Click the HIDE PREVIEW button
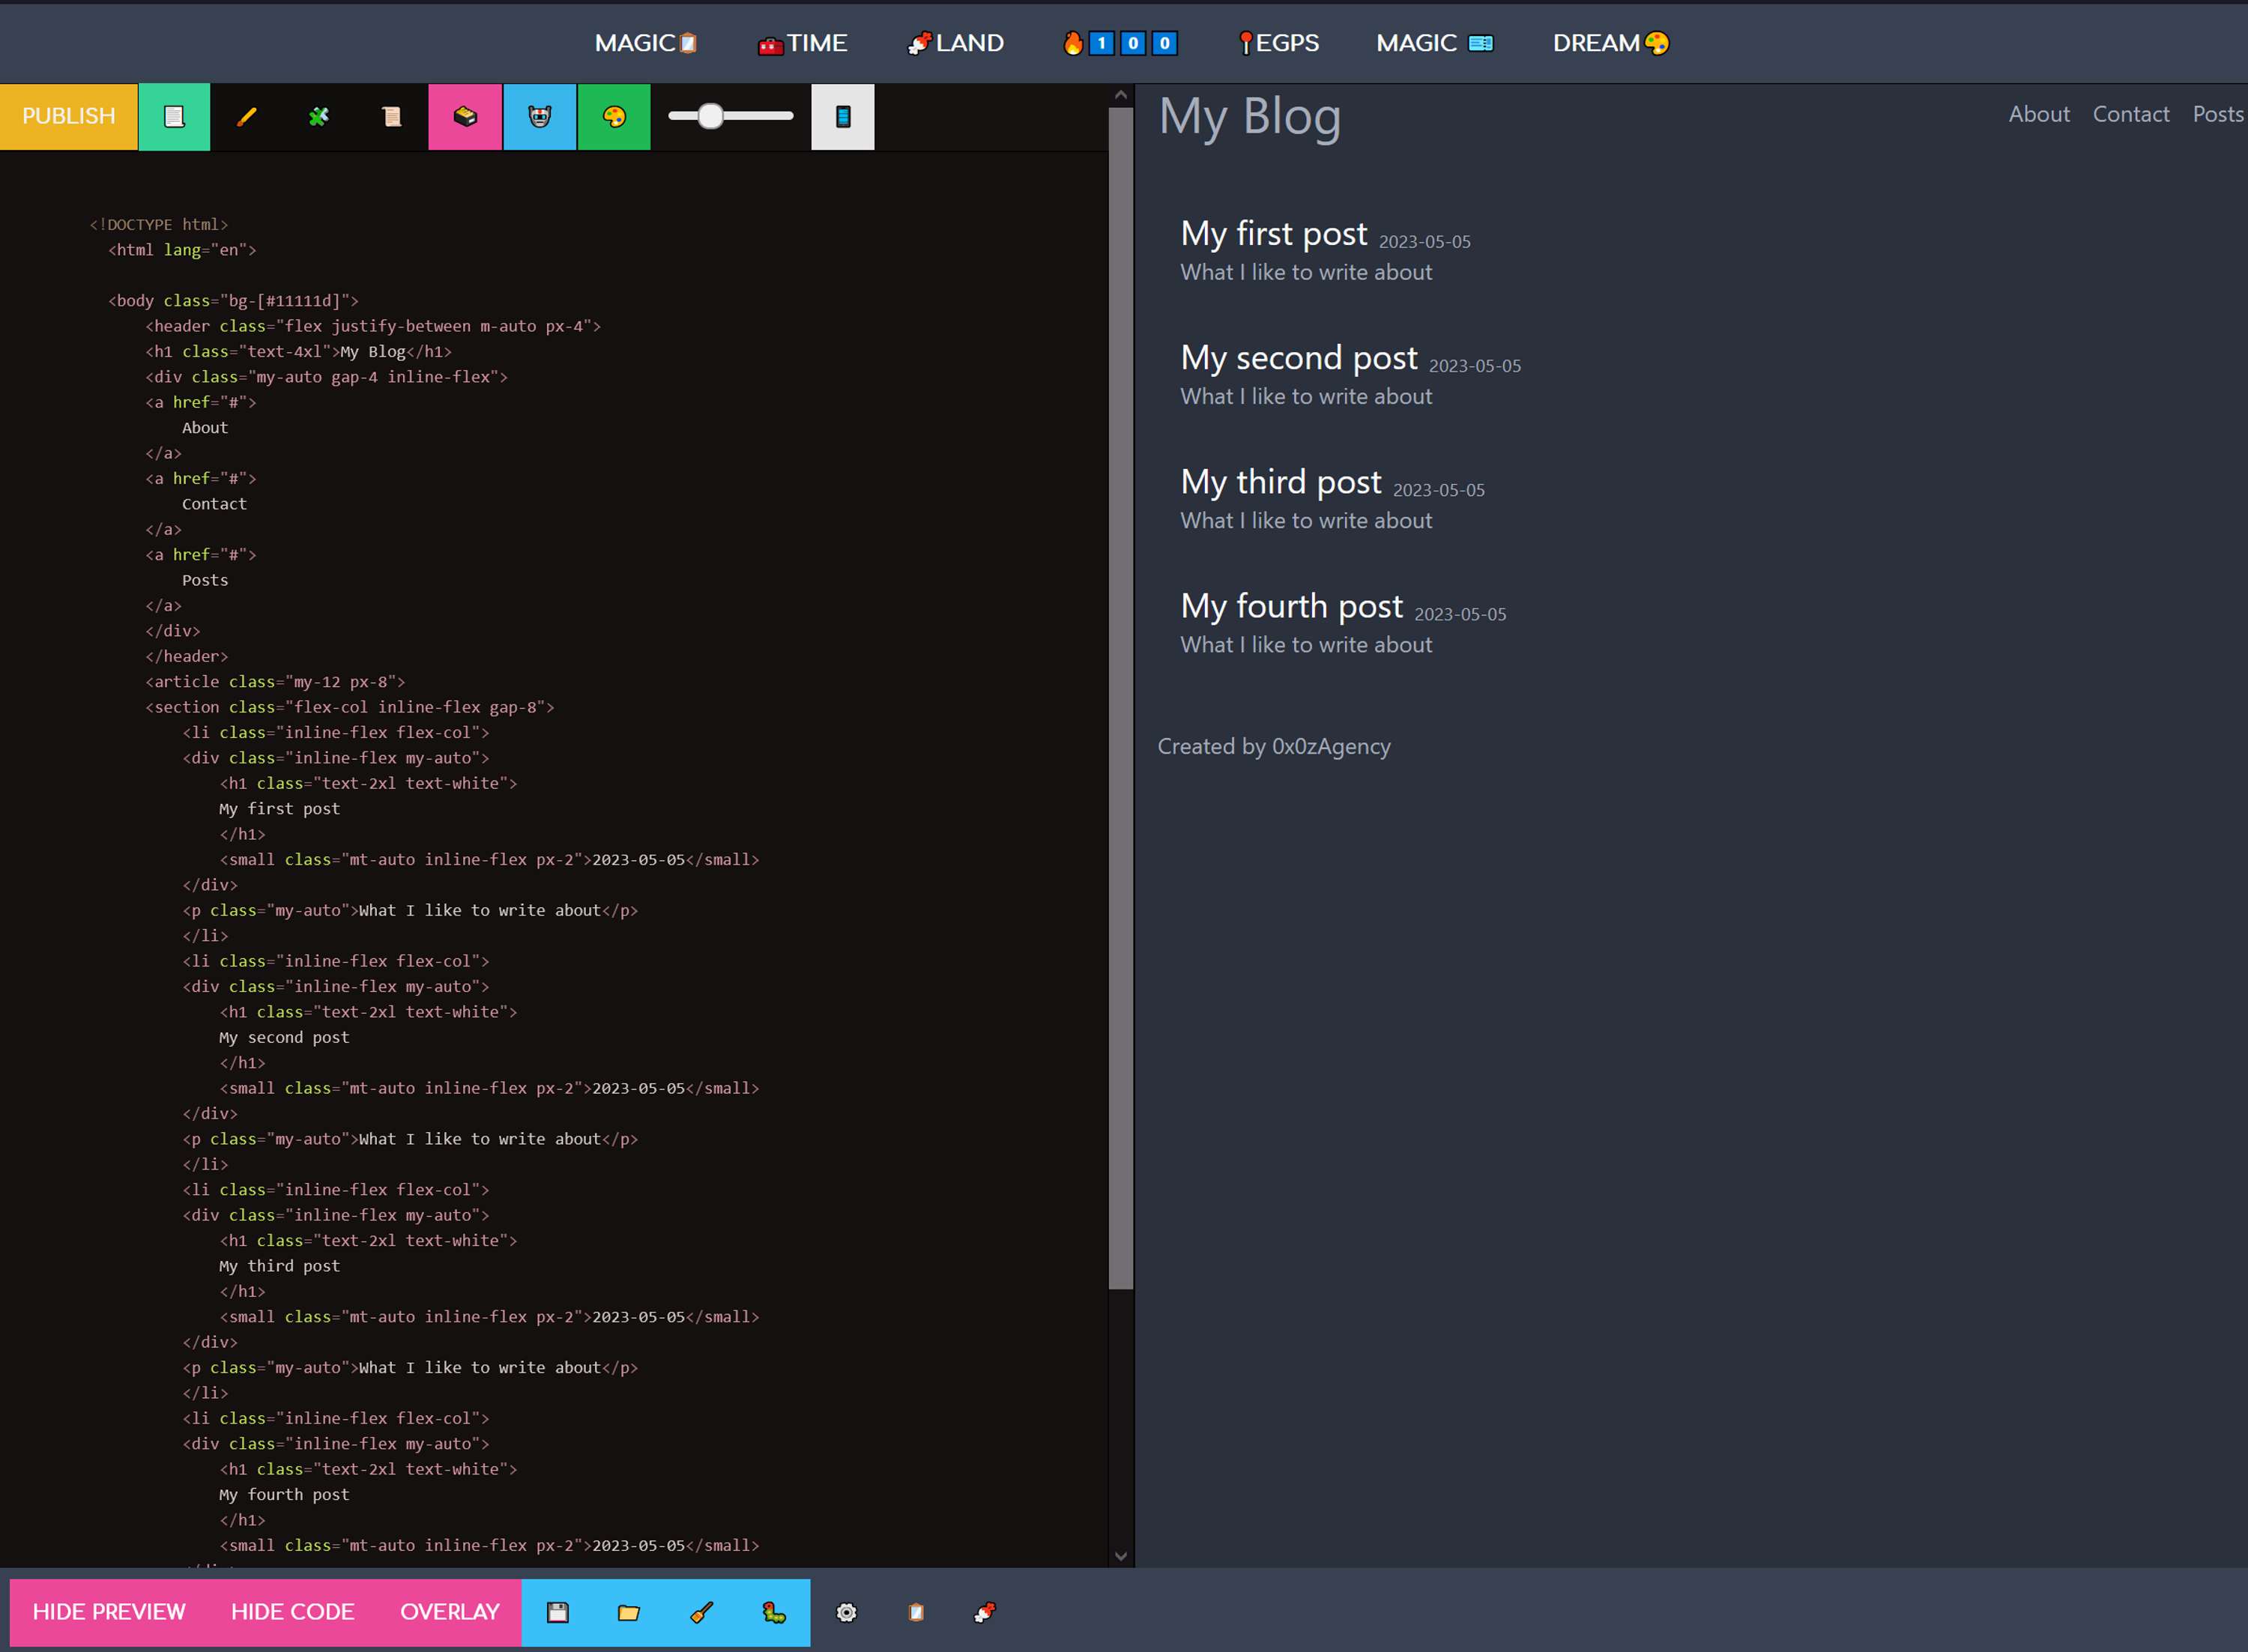 tap(109, 1612)
